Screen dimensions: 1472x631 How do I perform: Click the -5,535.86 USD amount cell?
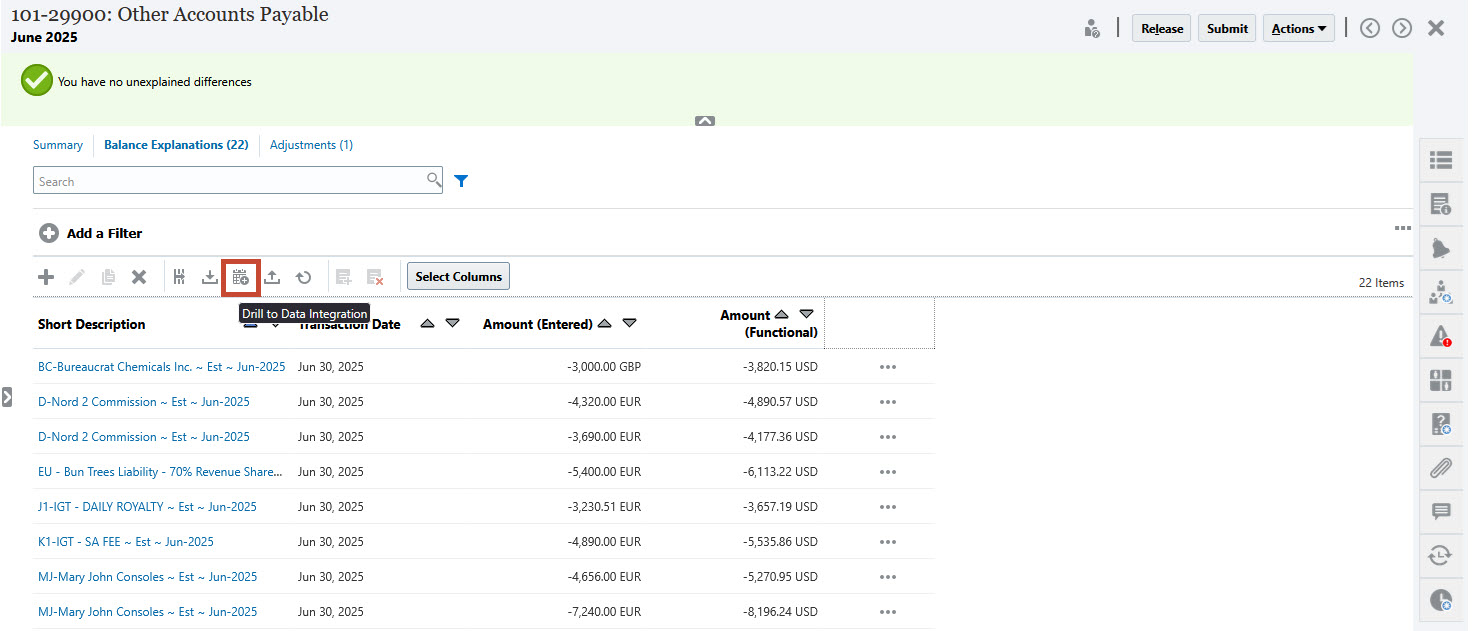[780, 542]
